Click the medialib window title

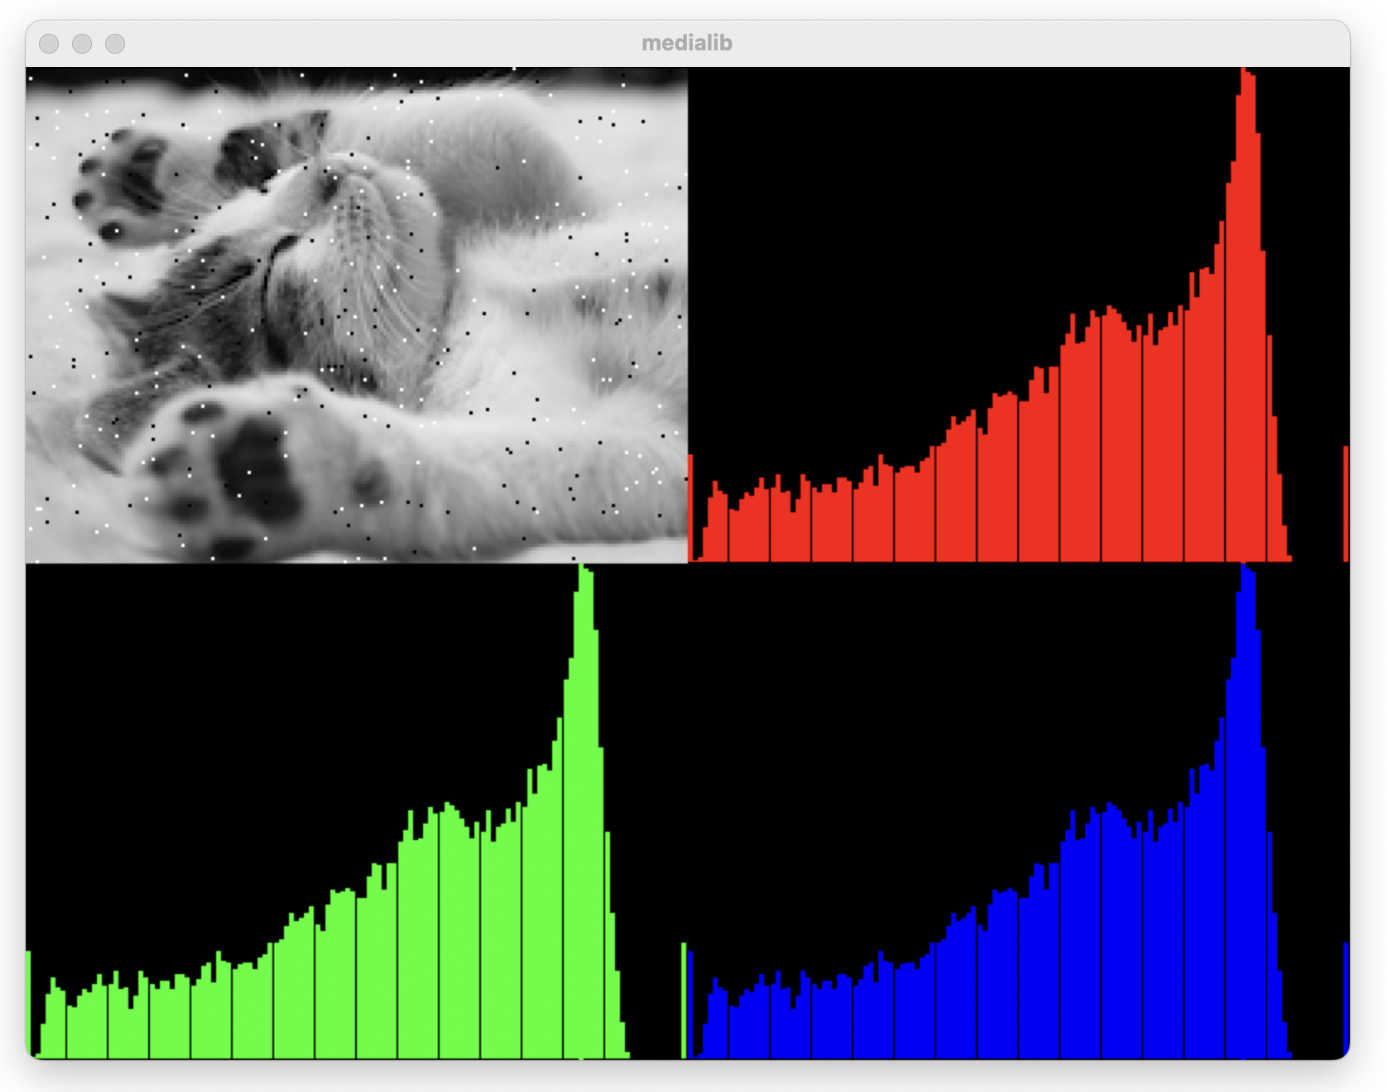click(687, 43)
